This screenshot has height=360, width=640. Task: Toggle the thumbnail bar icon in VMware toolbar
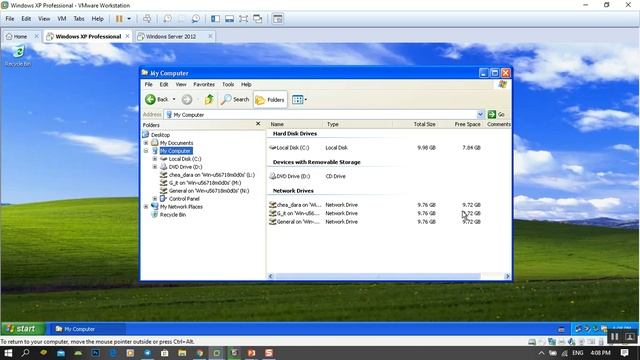229,19
